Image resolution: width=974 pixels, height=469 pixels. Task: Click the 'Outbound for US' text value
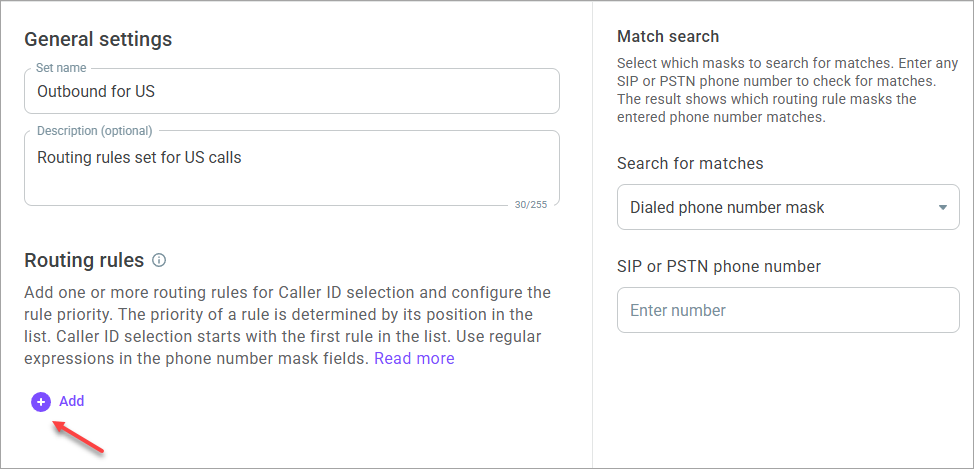pos(95,92)
